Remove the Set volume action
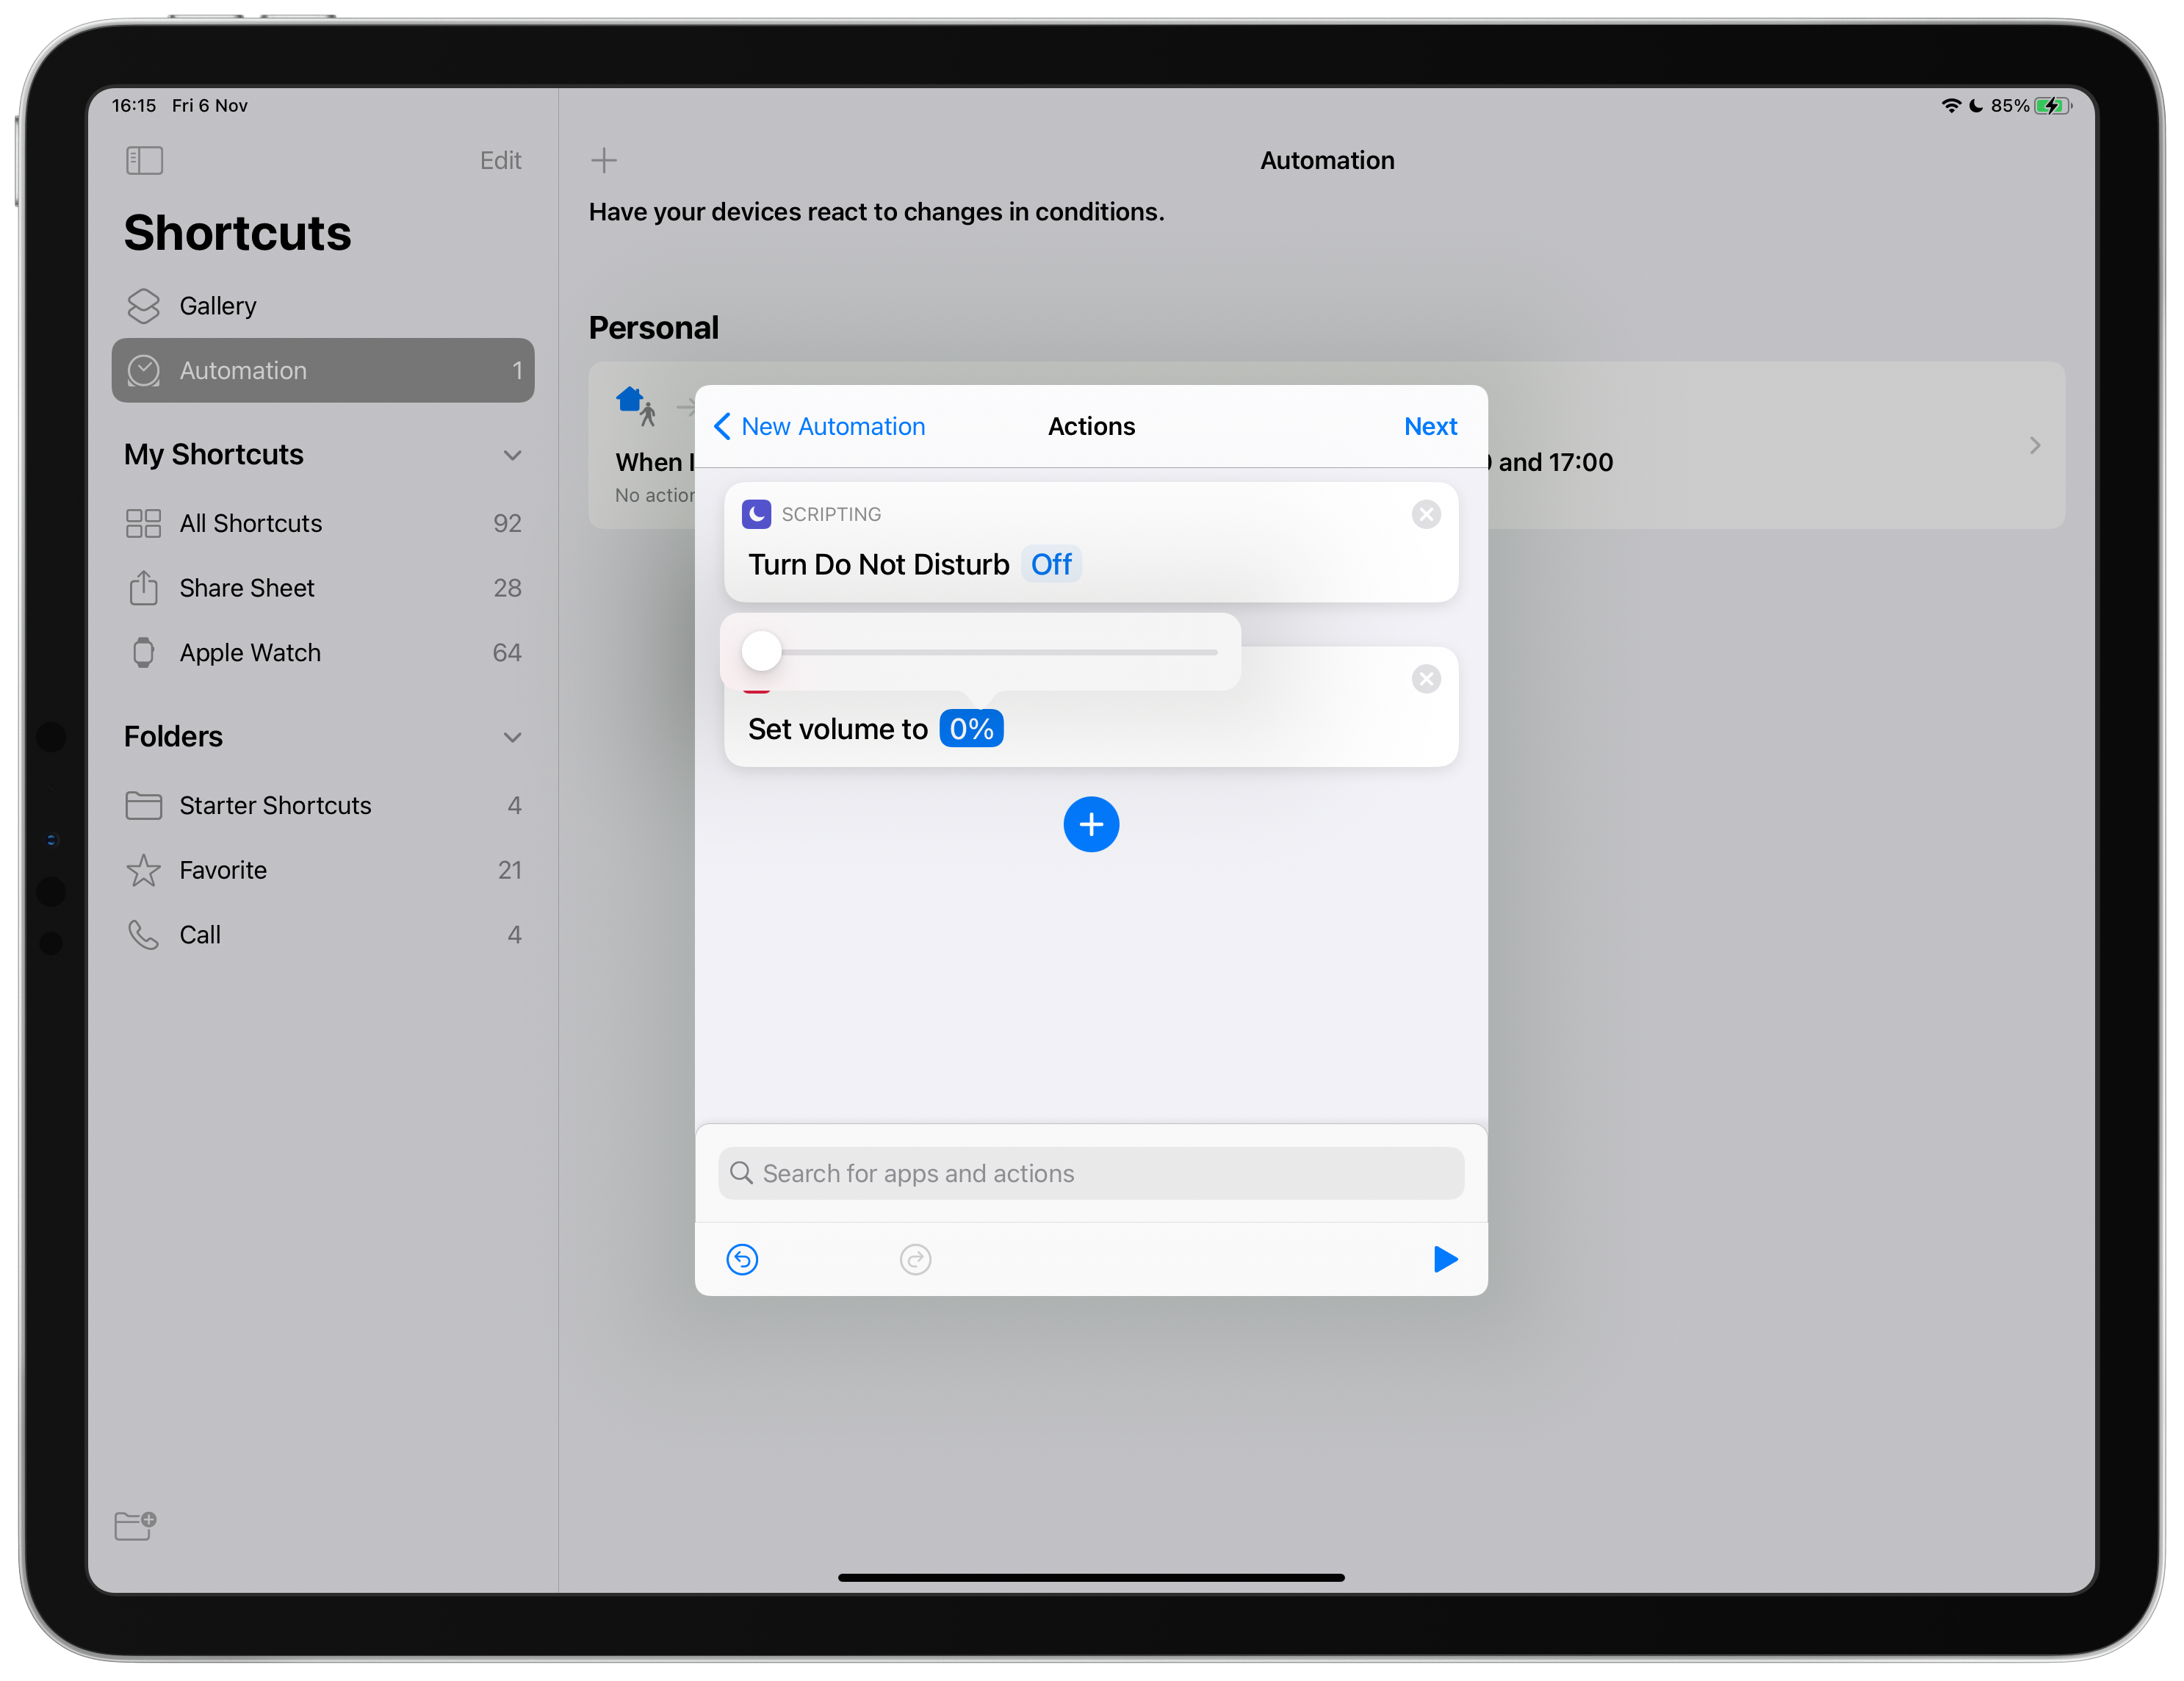This screenshot has height=1681, width=2184. pyautogui.click(x=1425, y=679)
